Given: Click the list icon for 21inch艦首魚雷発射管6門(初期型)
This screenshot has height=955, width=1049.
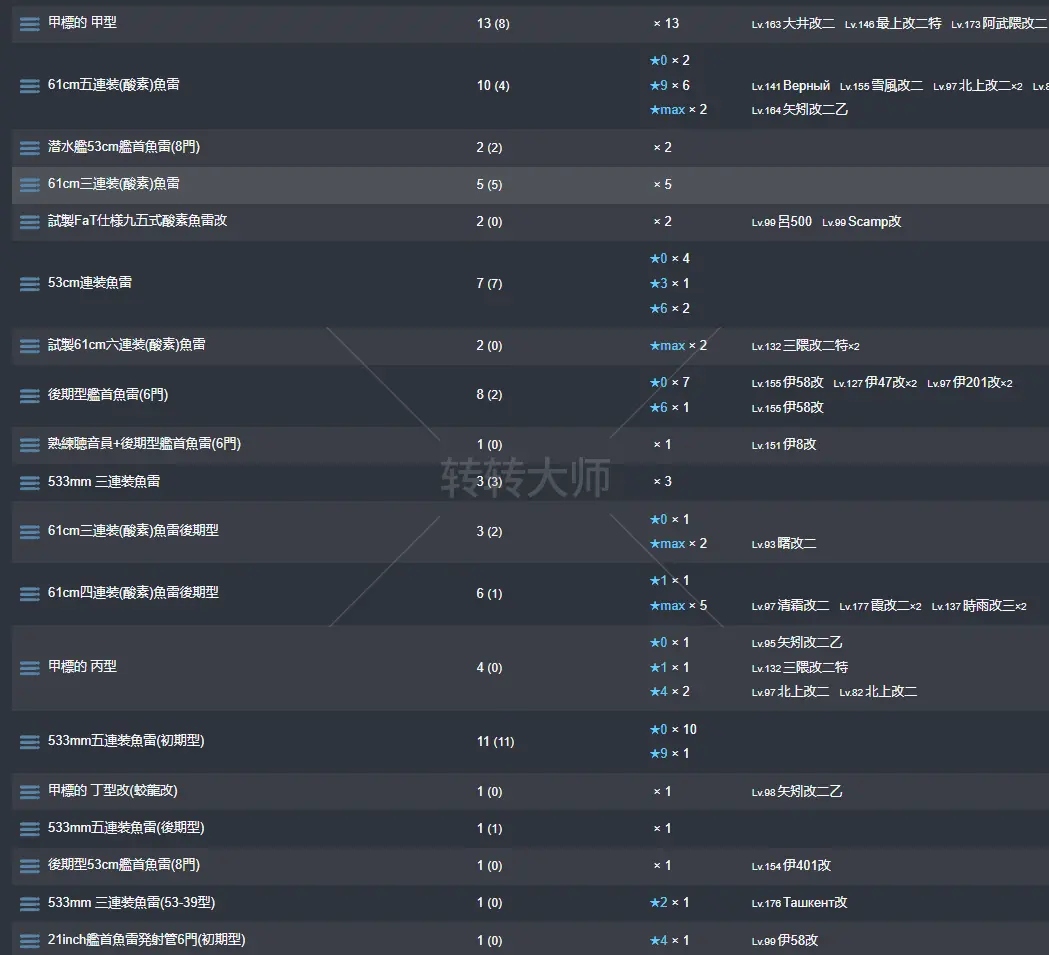Looking at the screenshot, I should point(30,941).
